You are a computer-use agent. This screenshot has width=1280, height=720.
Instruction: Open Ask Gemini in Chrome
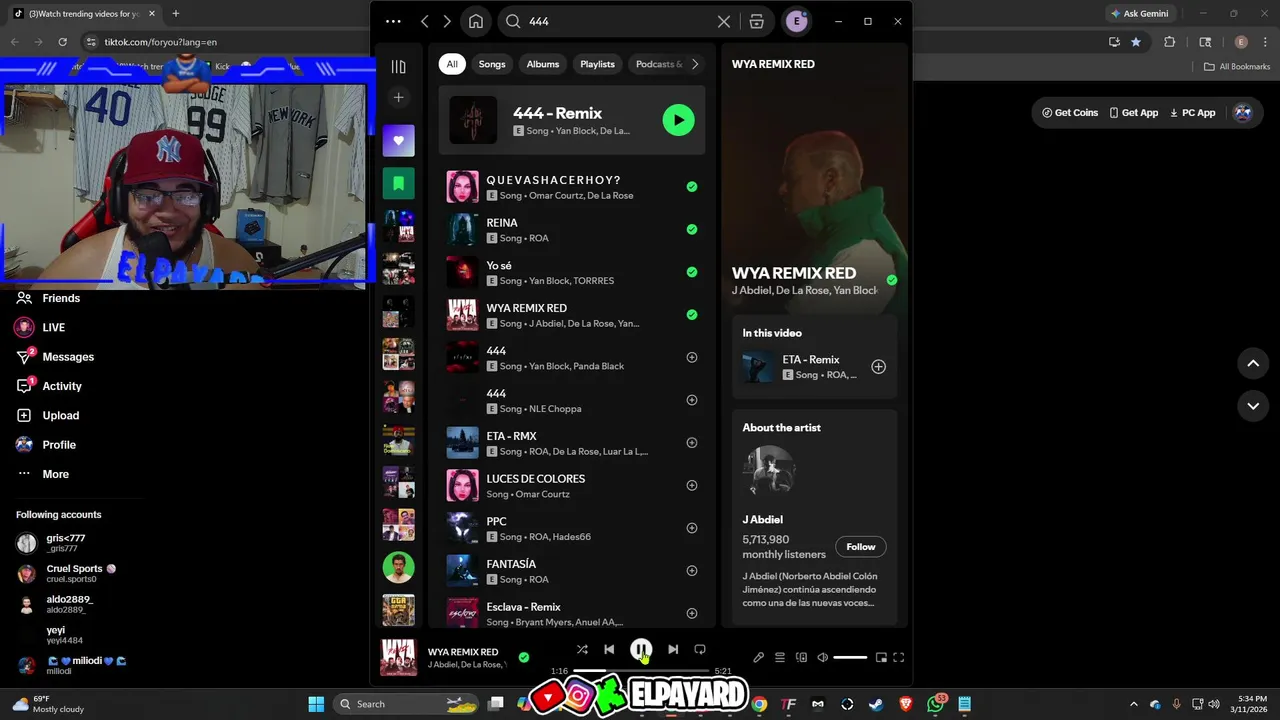coord(1139,14)
